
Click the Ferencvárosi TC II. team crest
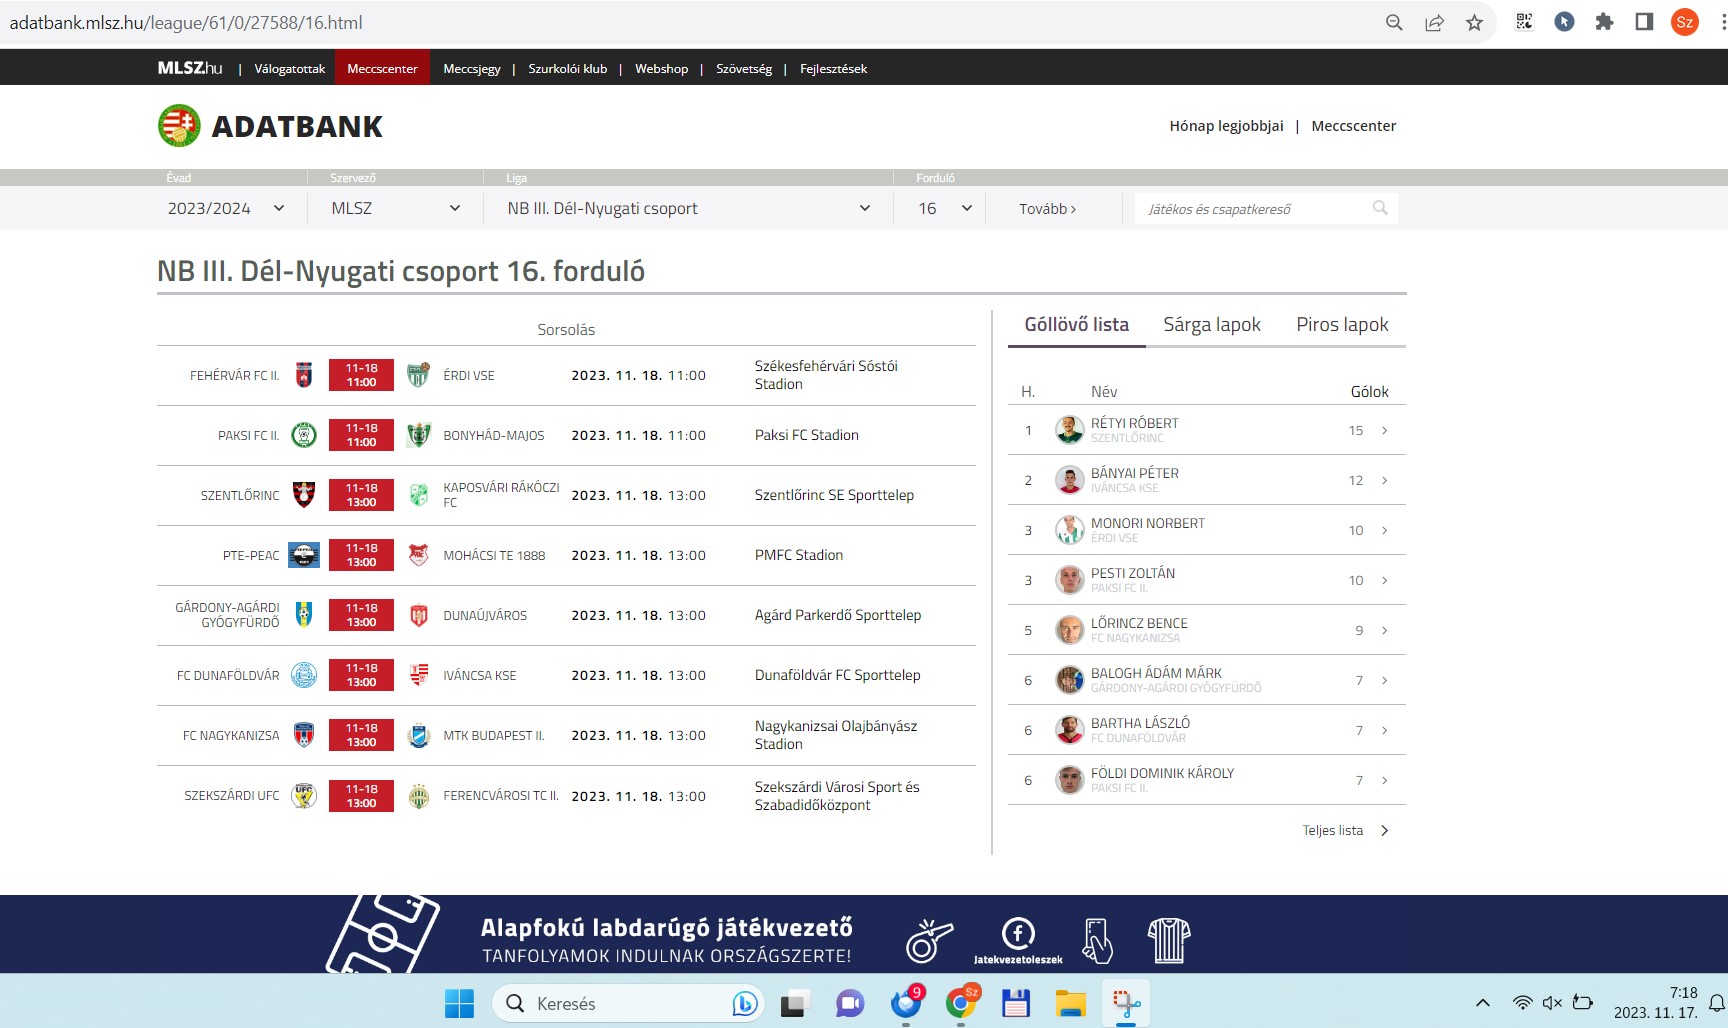click(x=419, y=796)
